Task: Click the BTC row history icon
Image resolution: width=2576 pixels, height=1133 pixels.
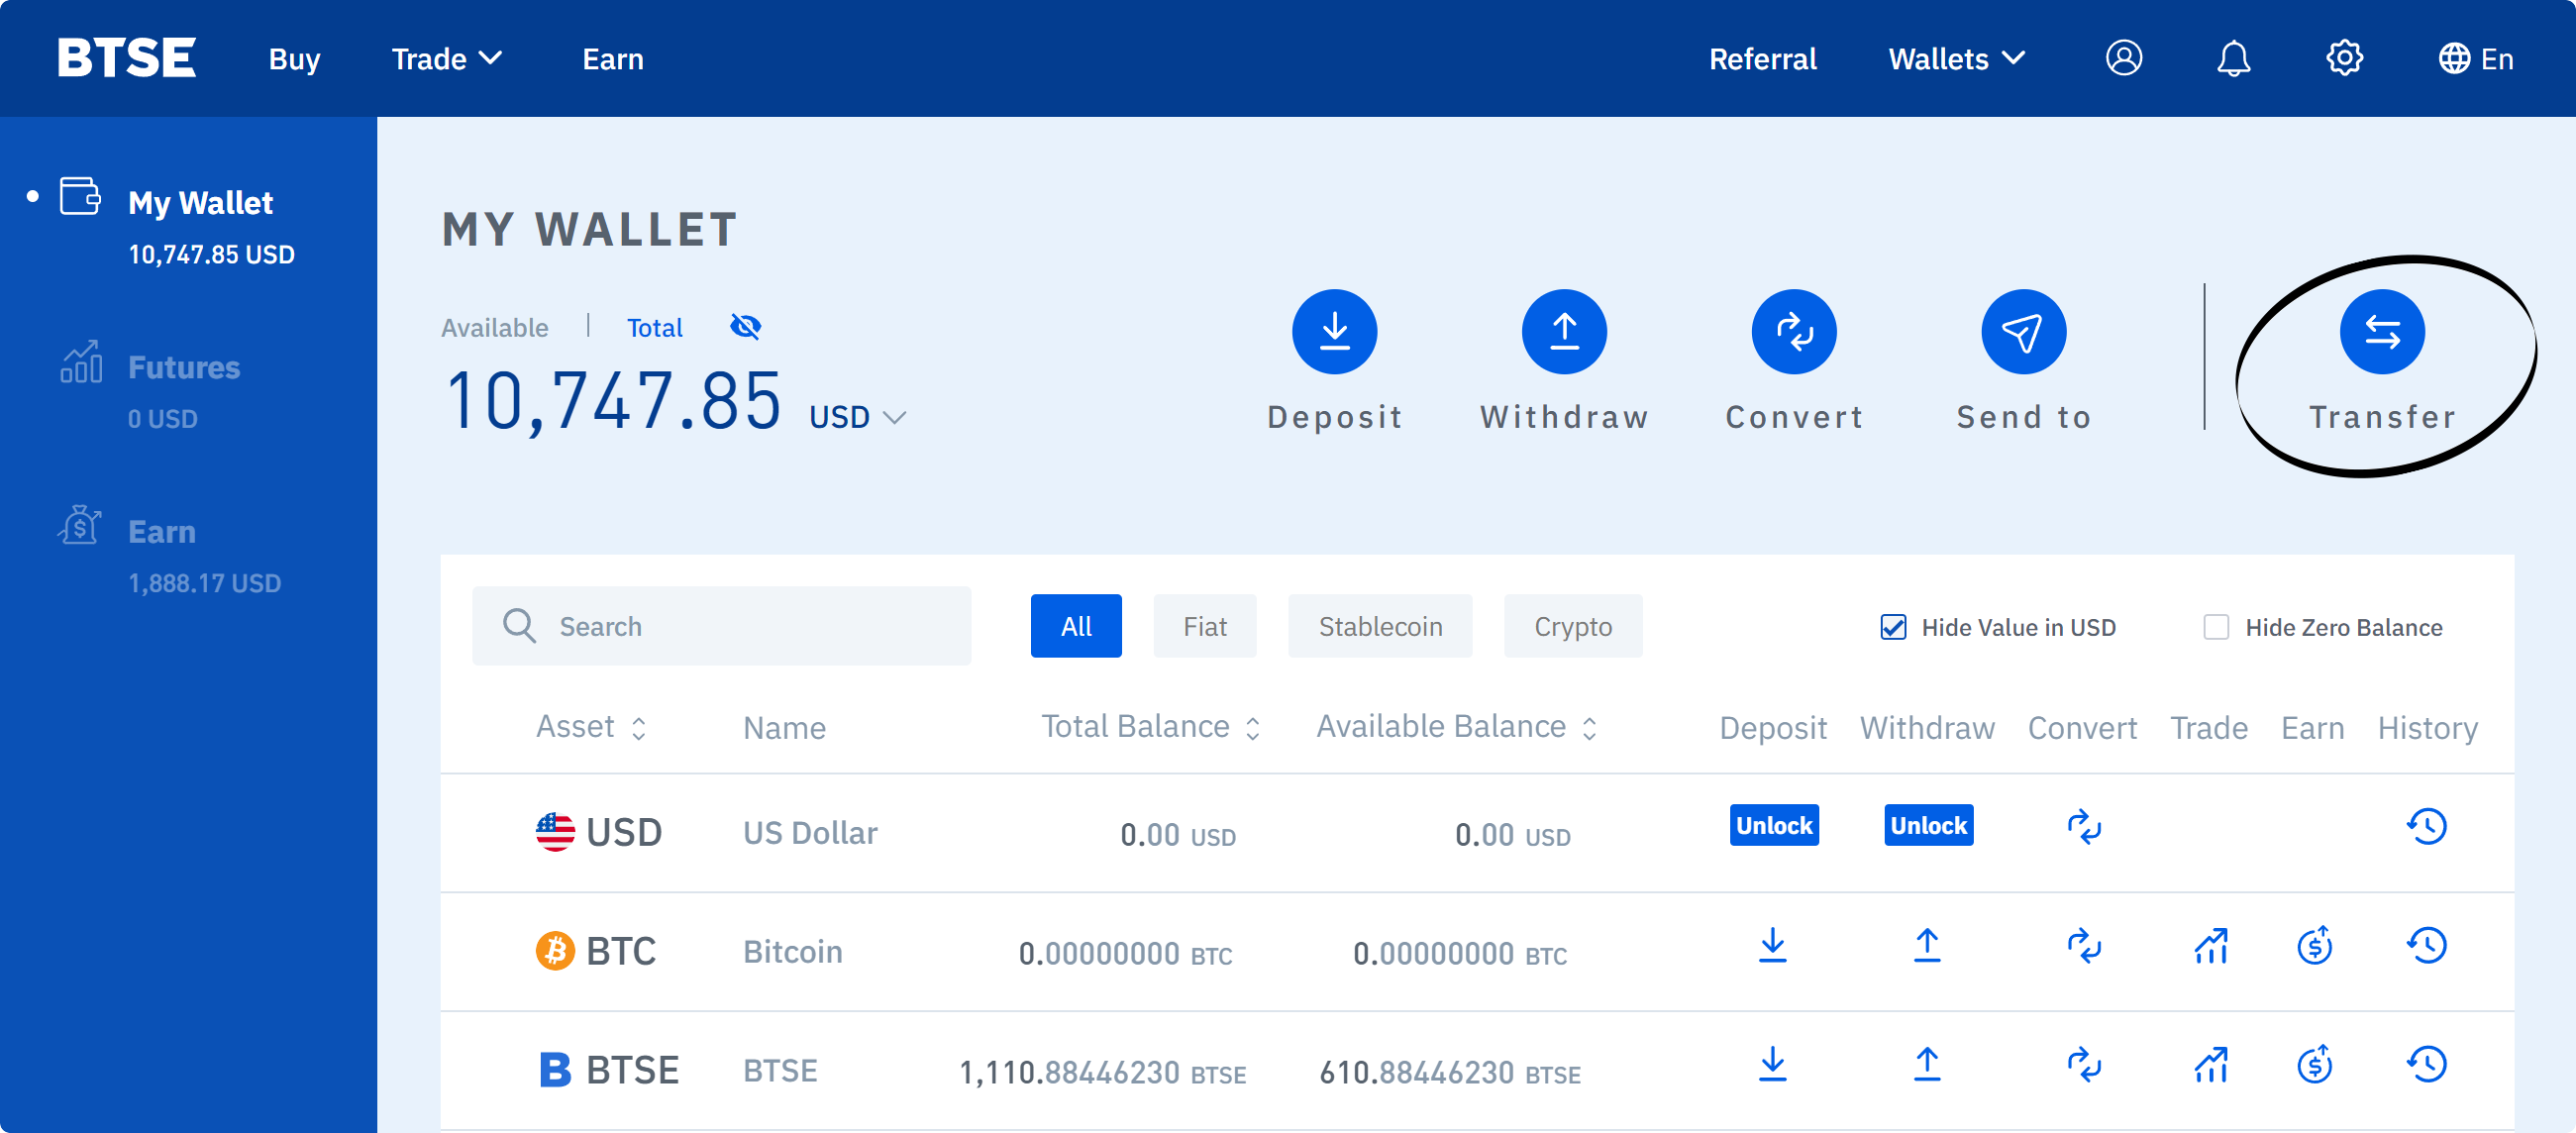Action: [2427, 945]
